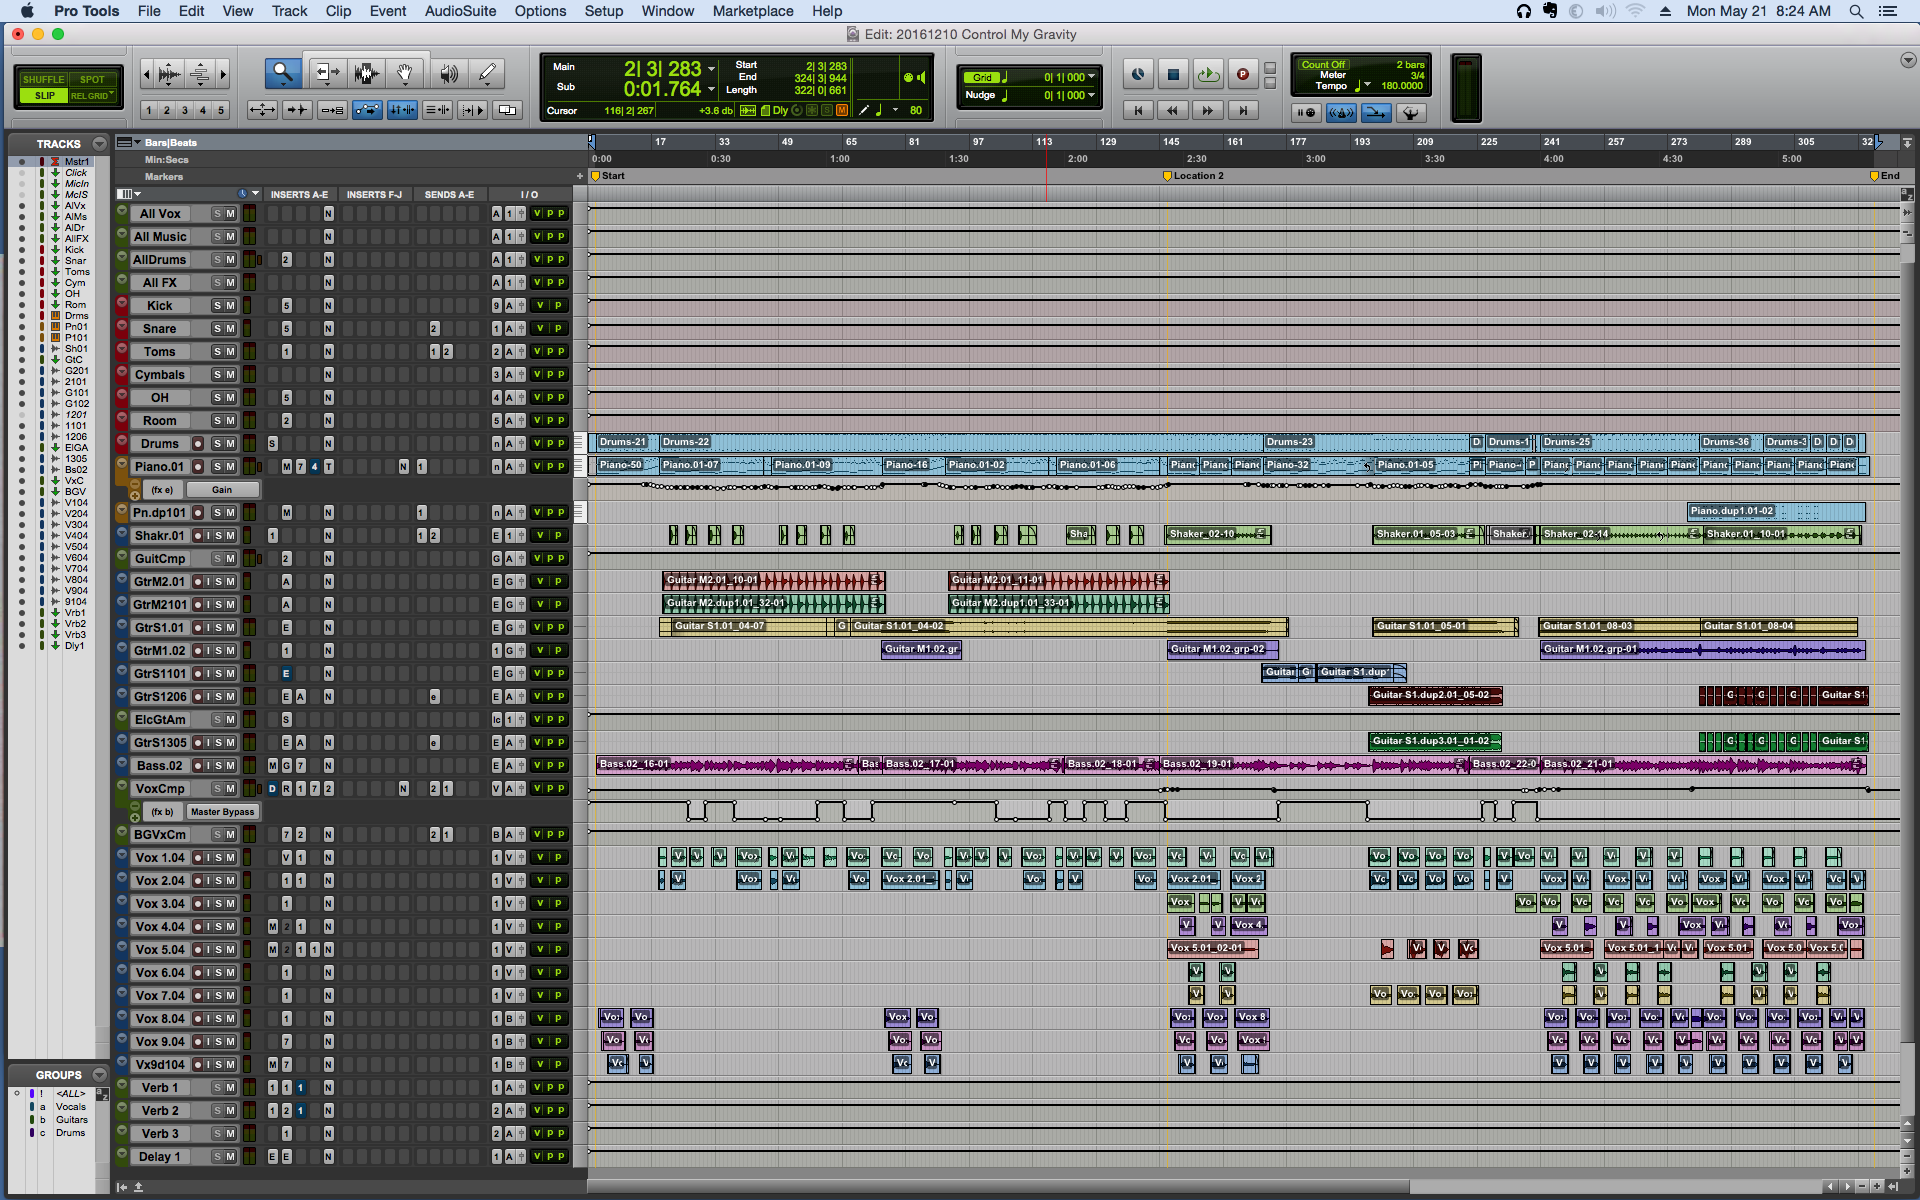Open Edit window toolbar options menu

pos(1907,60)
